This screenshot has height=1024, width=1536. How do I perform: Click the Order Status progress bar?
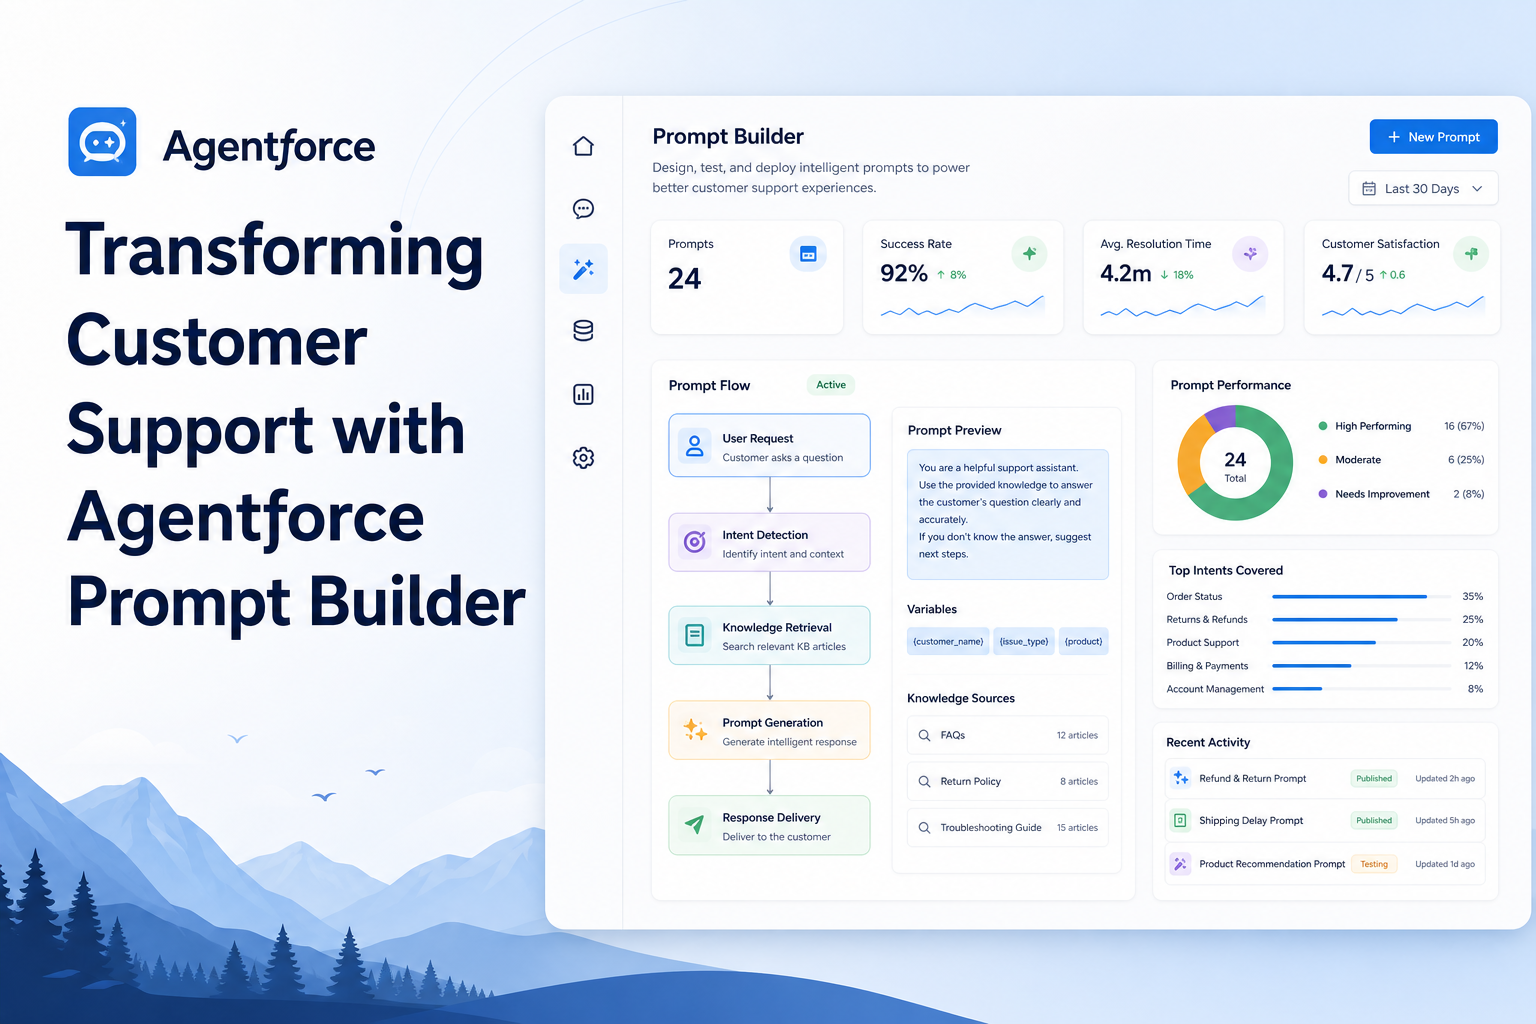point(1362,597)
